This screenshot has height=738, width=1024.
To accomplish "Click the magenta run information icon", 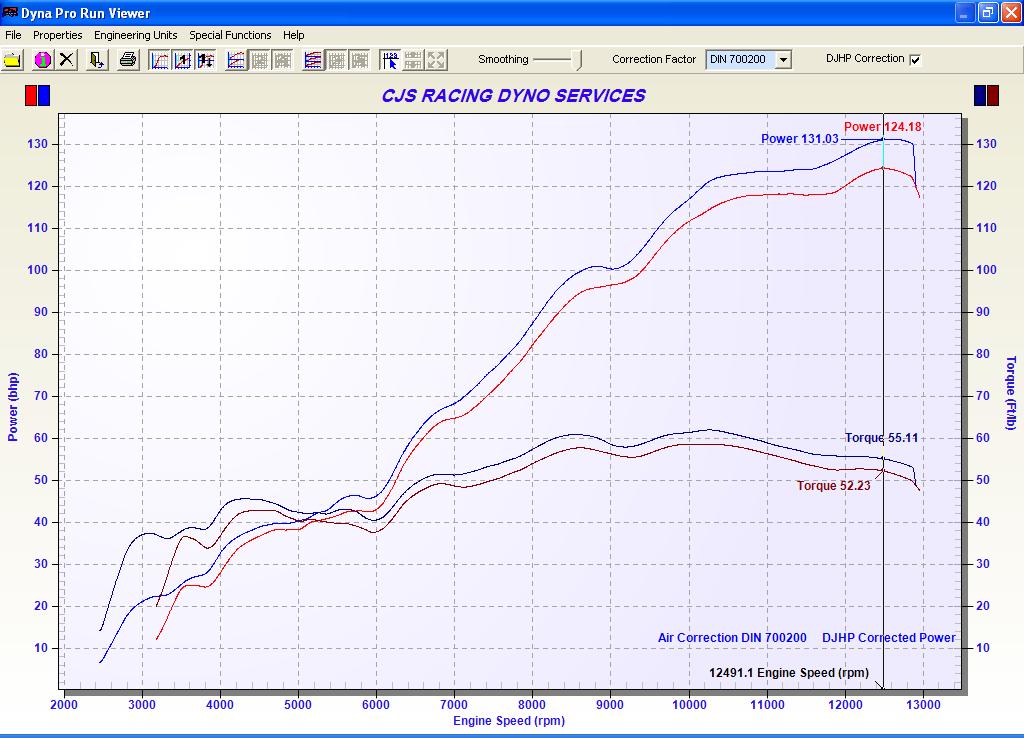I will (x=42, y=60).
